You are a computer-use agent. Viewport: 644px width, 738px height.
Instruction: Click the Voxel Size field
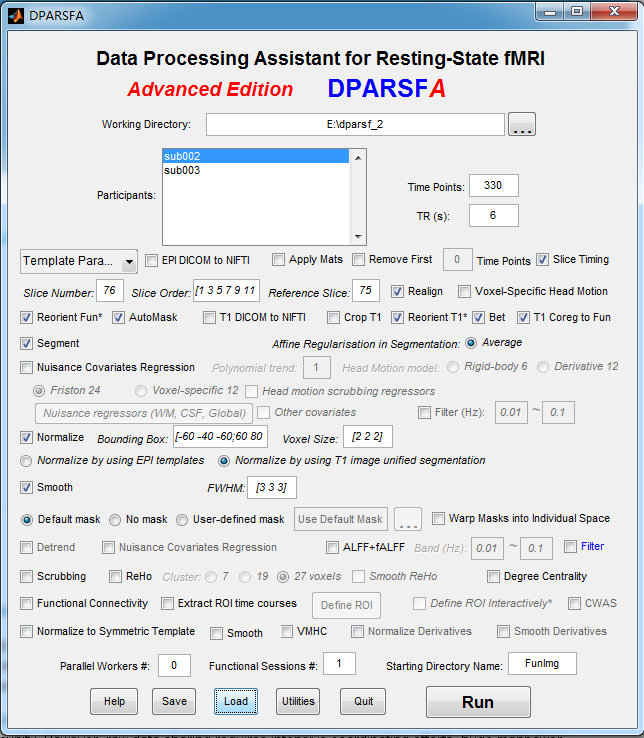coord(368,436)
